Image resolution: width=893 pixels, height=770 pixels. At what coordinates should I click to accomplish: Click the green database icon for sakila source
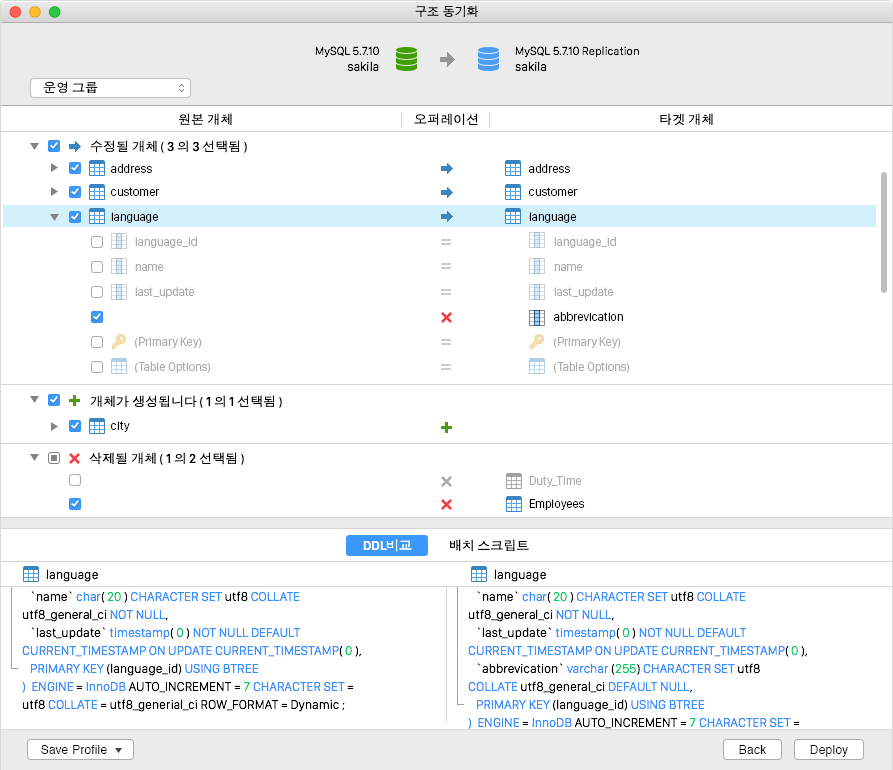(x=405, y=59)
